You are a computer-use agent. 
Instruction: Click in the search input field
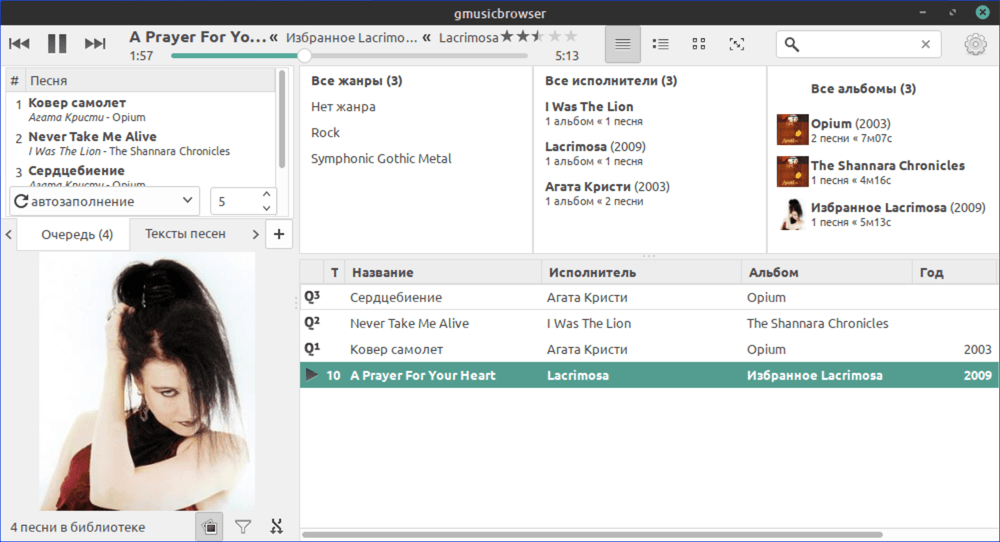coord(858,44)
